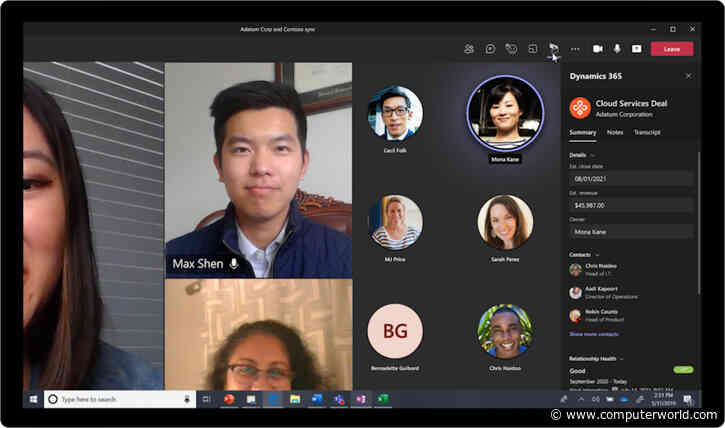725x428 pixels.
Task: Click the search box microphone icon
Action: click(187, 399)
